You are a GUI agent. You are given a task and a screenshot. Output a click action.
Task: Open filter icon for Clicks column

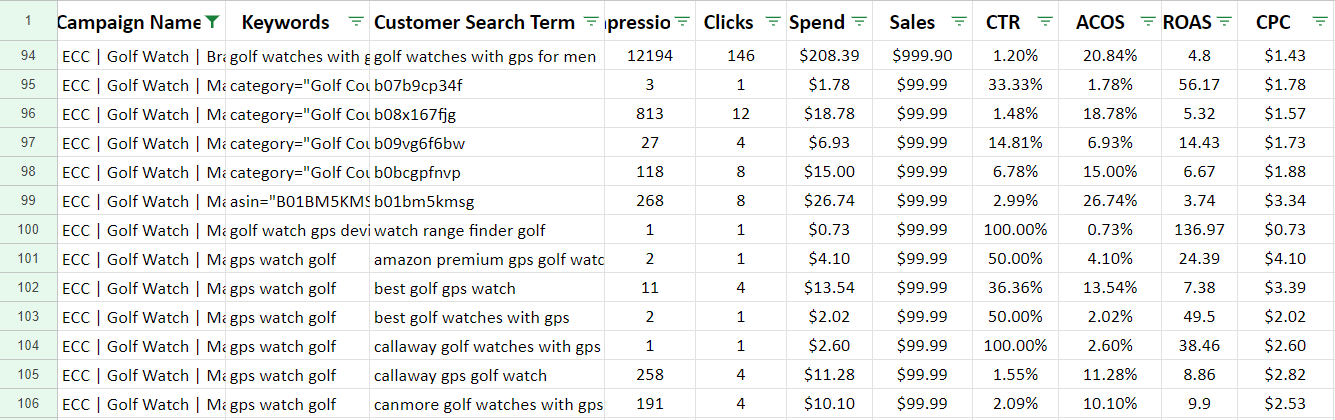pyautogui.click(x=773, y=22)
